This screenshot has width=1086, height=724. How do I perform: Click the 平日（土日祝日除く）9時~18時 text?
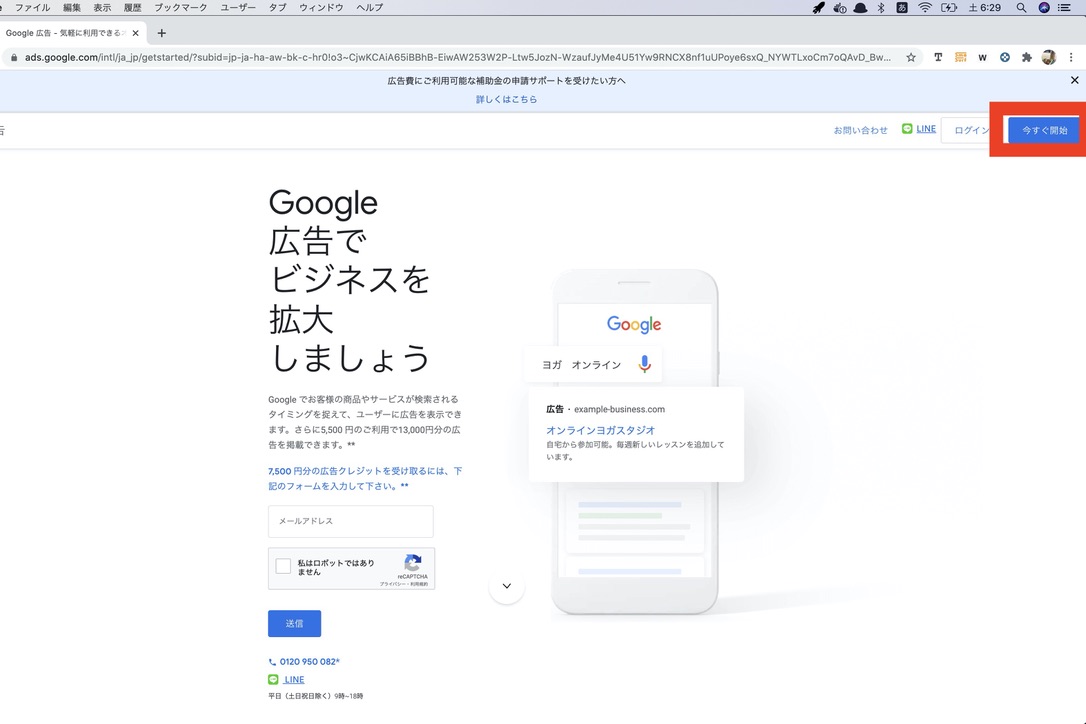(x=315, y=696)
